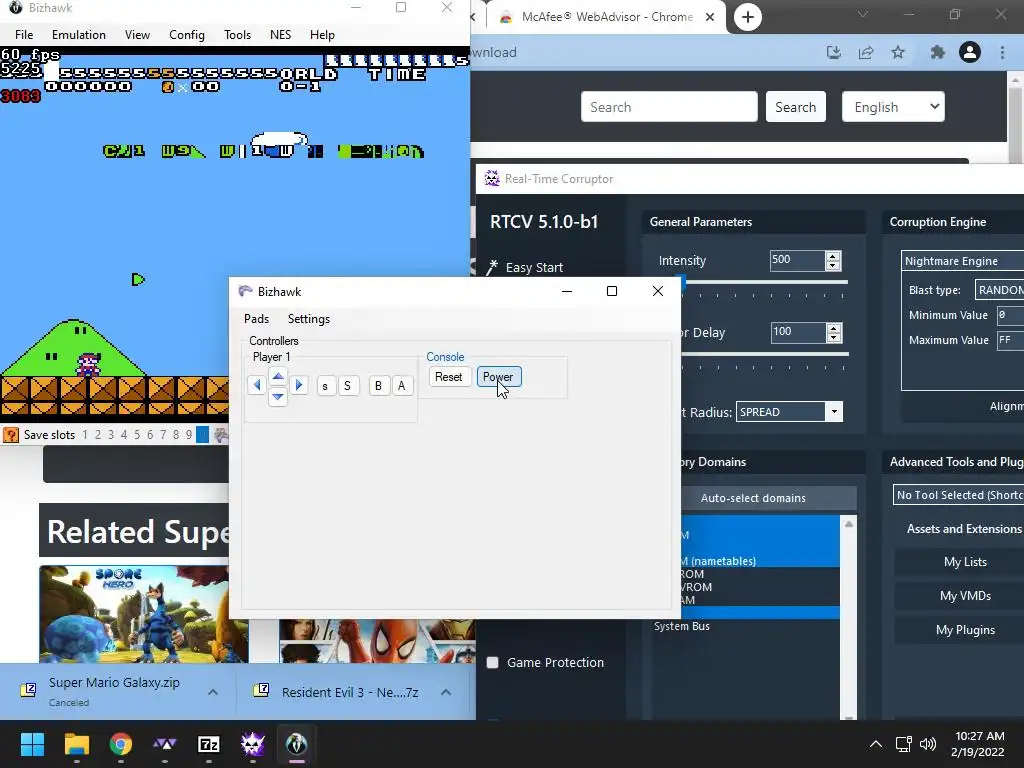Click memory domains list scroll-up arrow
The image size is (1024, 768).
848,524
